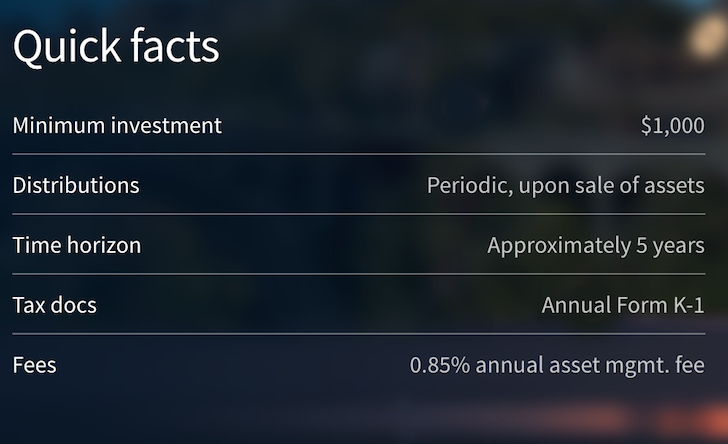Image resolution: width=728 pixels, height=444 pixels.
Task: Click the word Quick in the heading
Action: pyautogui.click(x=67, y=46)
